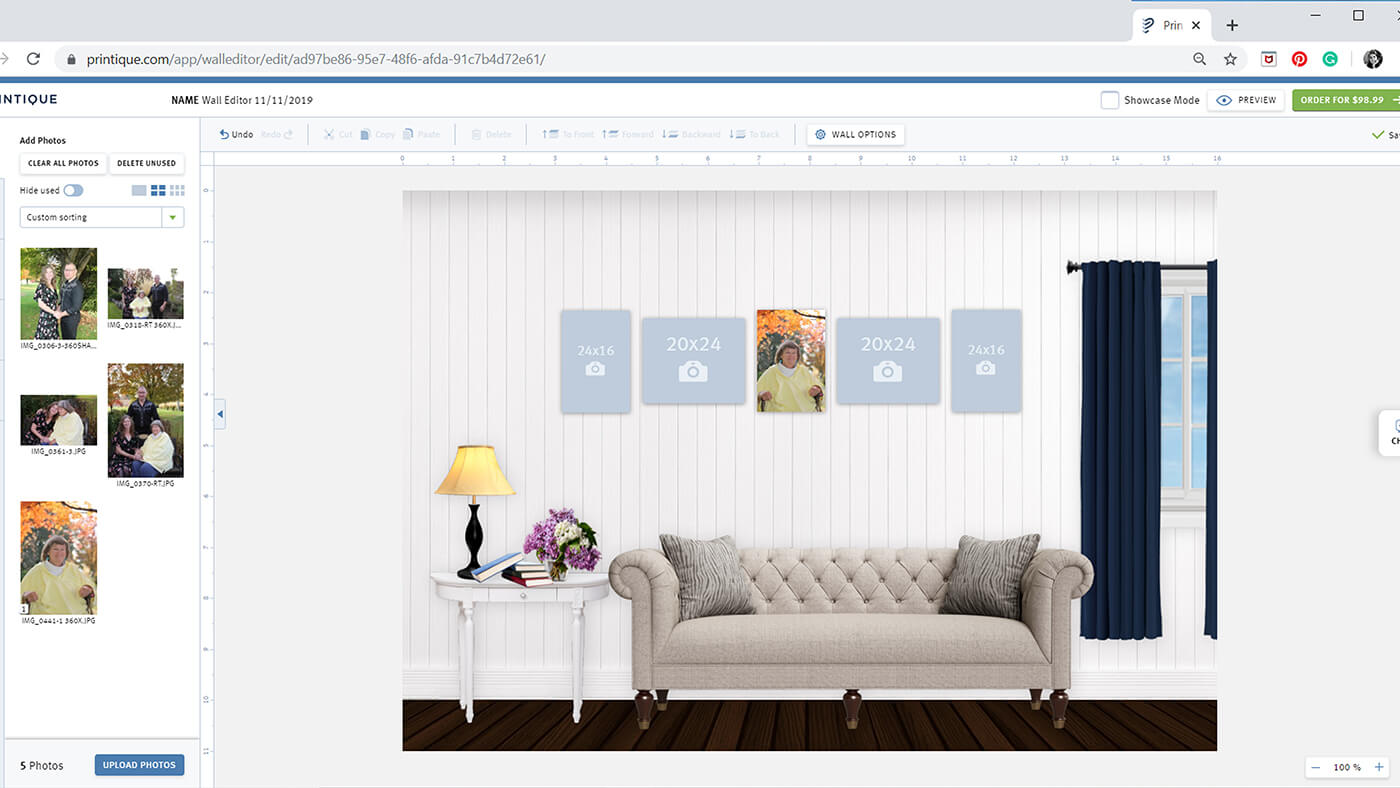Click the Copy toolbar icon

coord(365,134)
